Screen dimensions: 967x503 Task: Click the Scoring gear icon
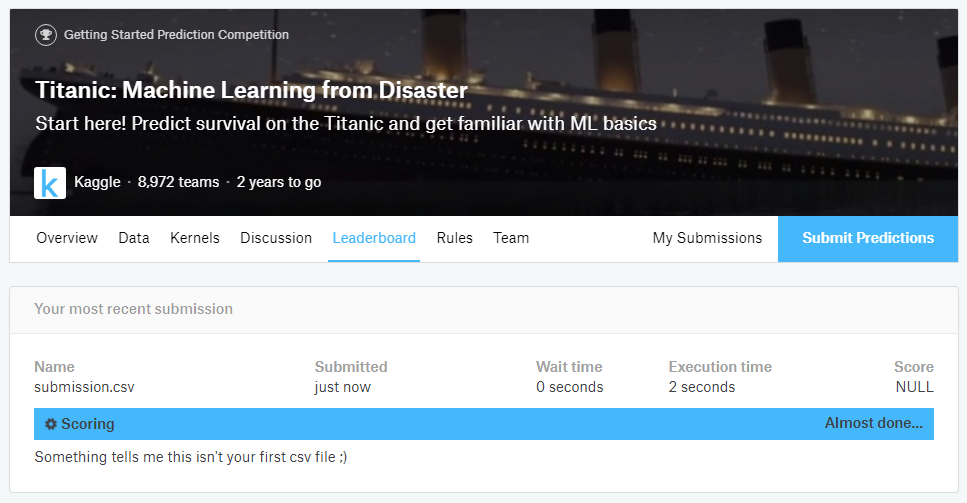pos(51,424)
